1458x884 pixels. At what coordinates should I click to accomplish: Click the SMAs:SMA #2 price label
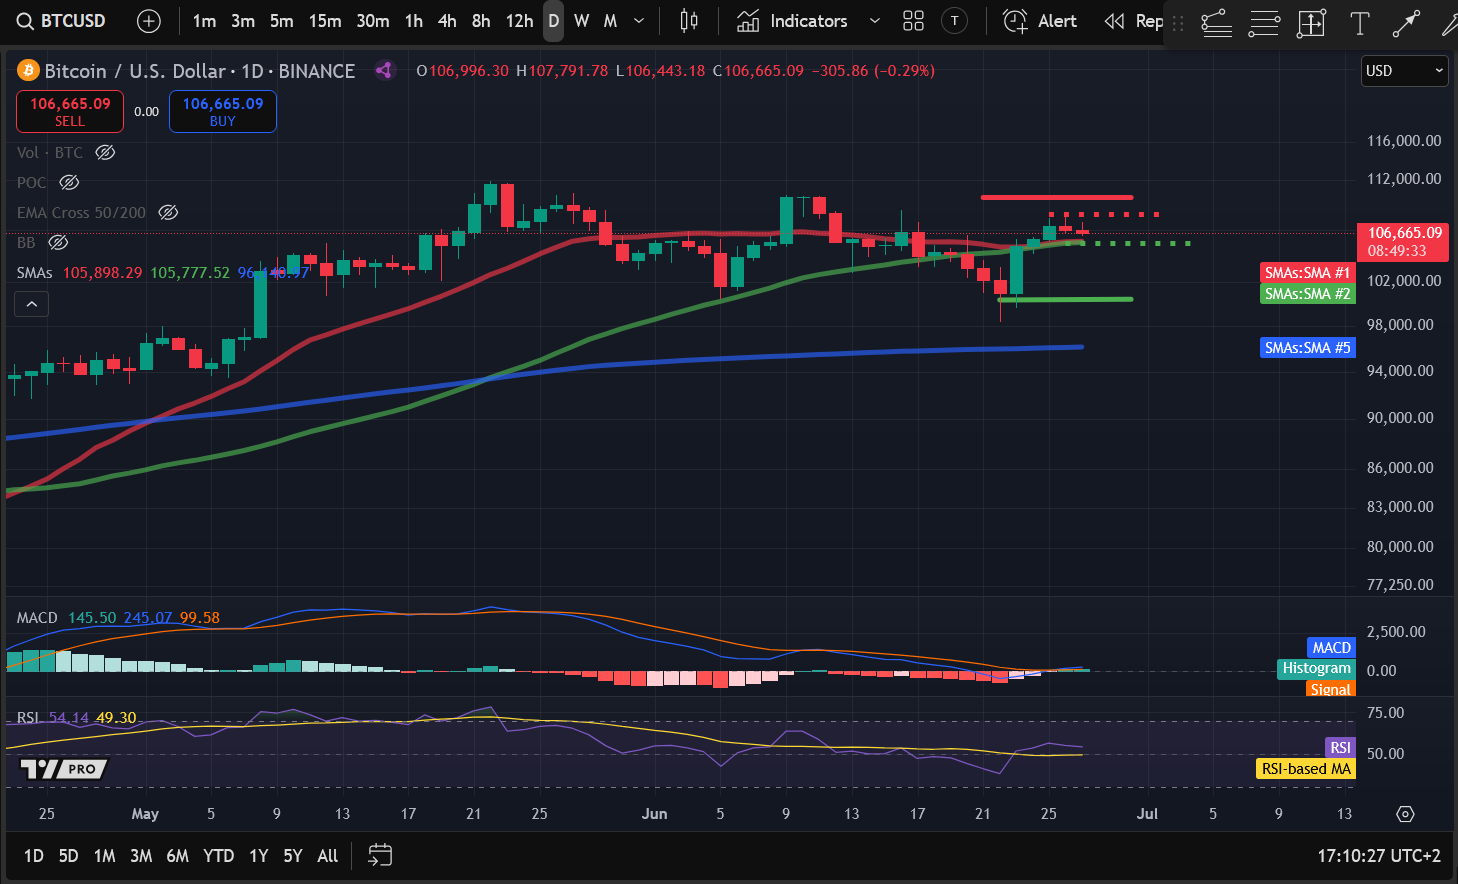tap(1307, 294)
